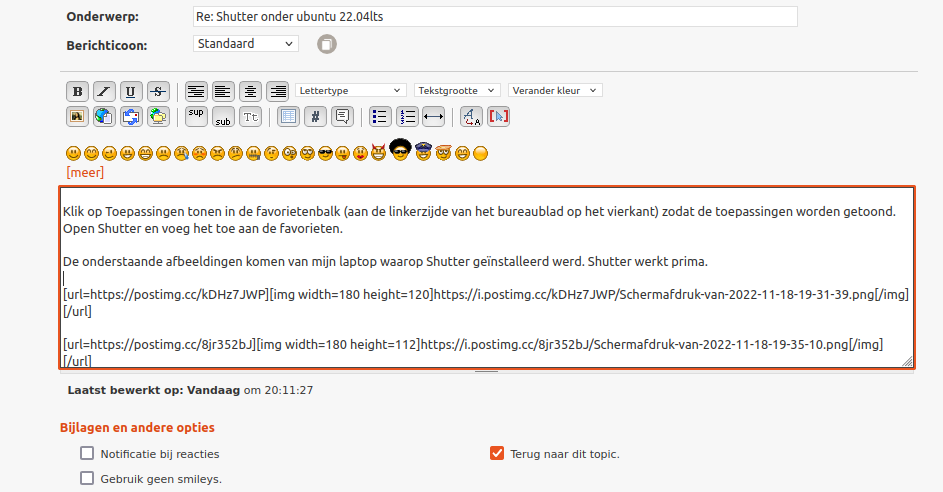Image resolution: width=943 pixels, height=492 pixels.
Task: Insert a hyperlink with globe icon
Action: click(104, 117)
